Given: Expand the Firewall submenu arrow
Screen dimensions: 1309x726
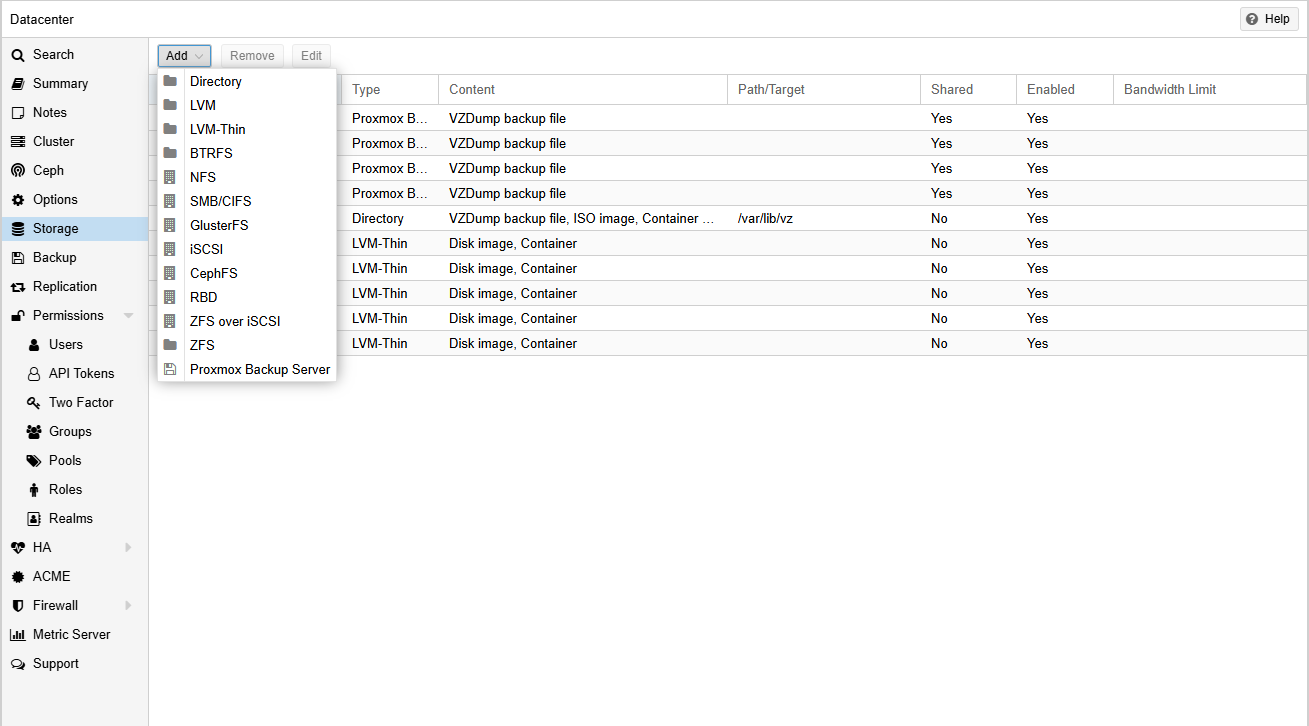Looking at the screenshot, I should coord(128,606).
